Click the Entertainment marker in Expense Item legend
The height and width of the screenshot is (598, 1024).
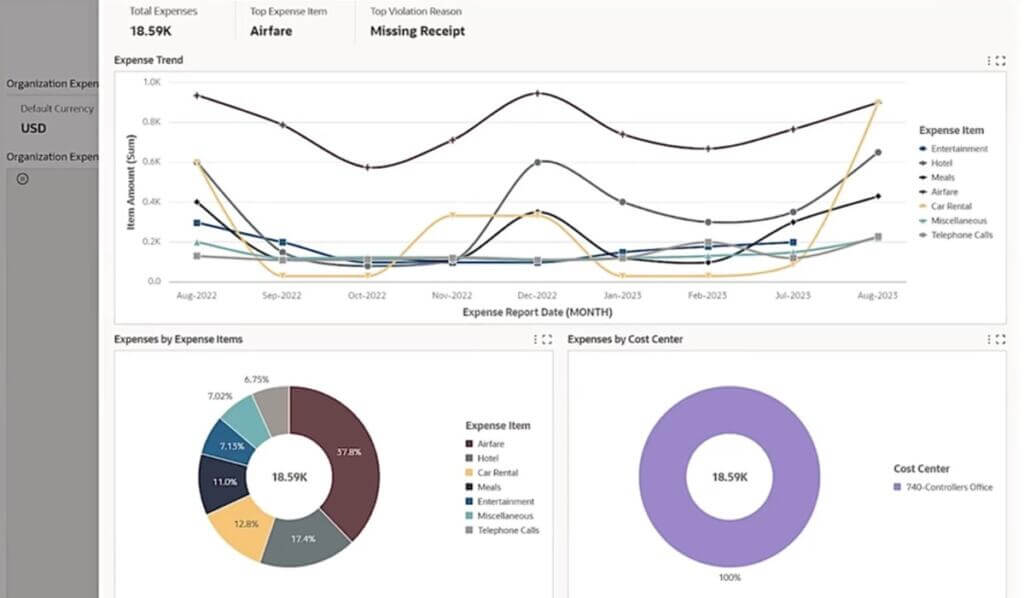(x=924, y=147)
